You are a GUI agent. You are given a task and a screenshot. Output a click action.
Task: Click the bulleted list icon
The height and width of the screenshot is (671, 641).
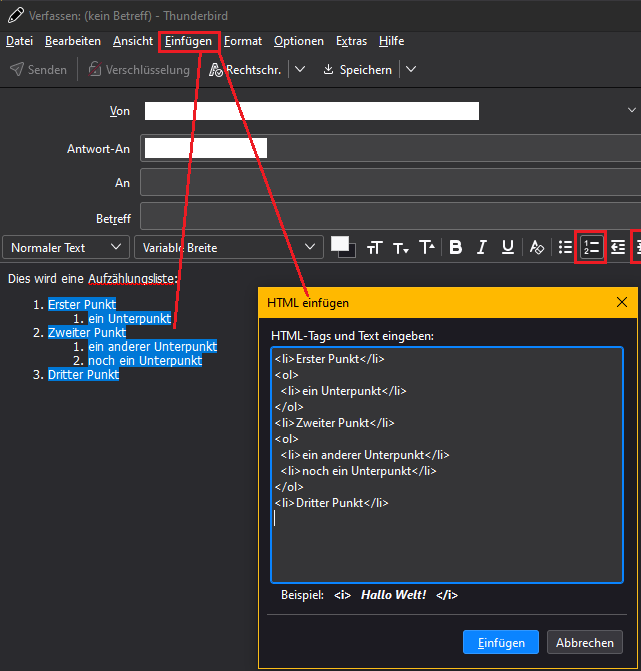(x=565, y=247)
